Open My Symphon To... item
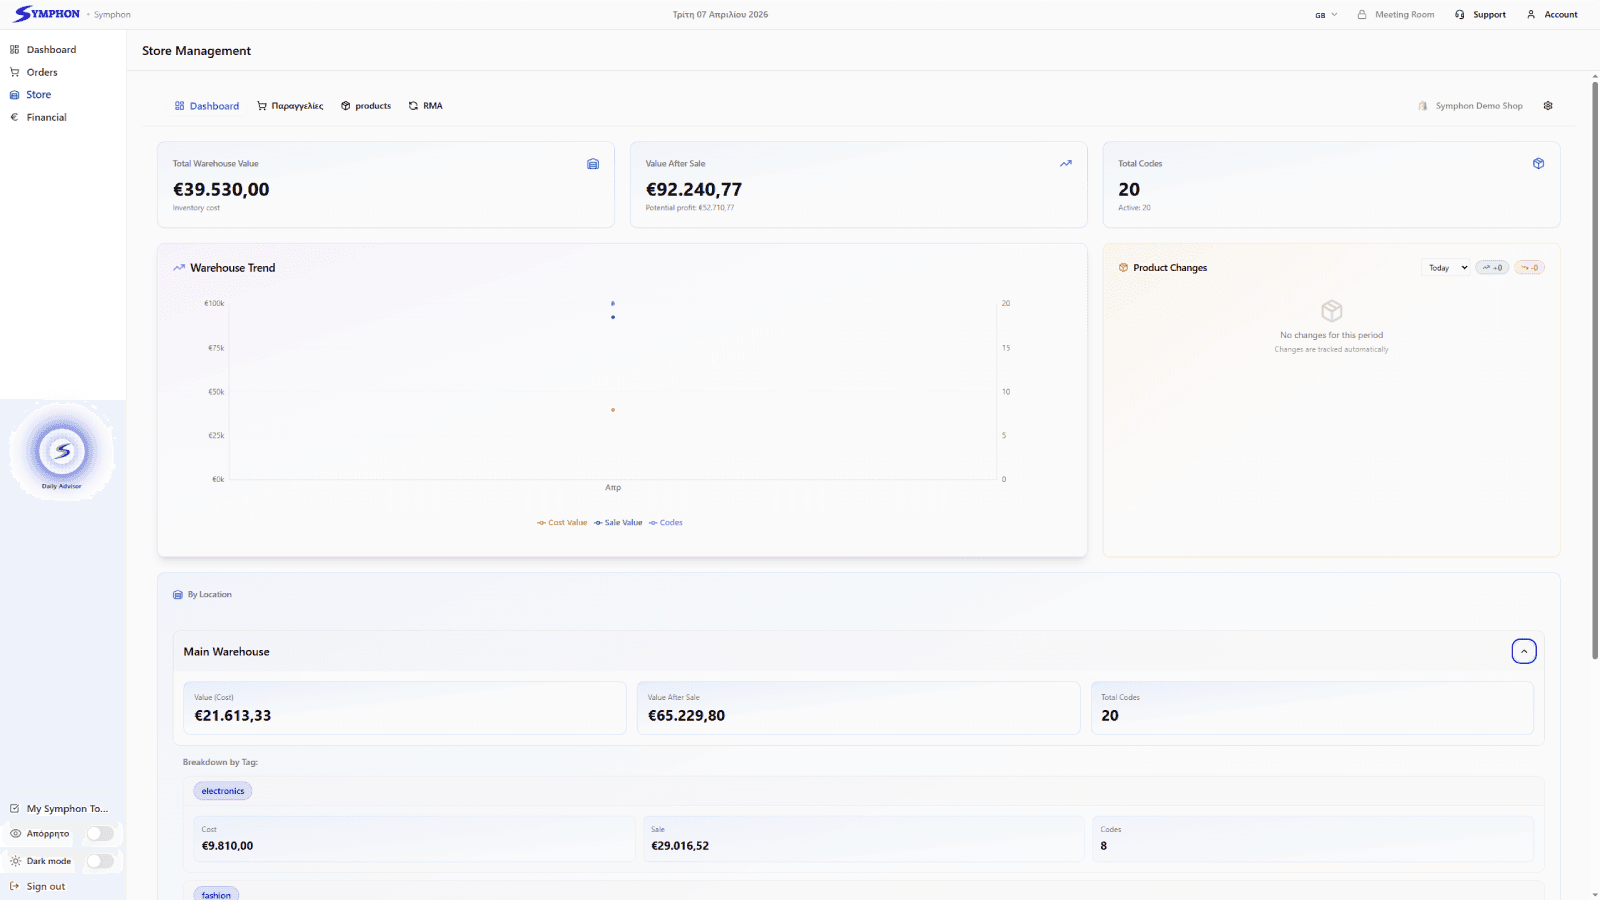The image size is (1600, 900). [x=58, y=808]
